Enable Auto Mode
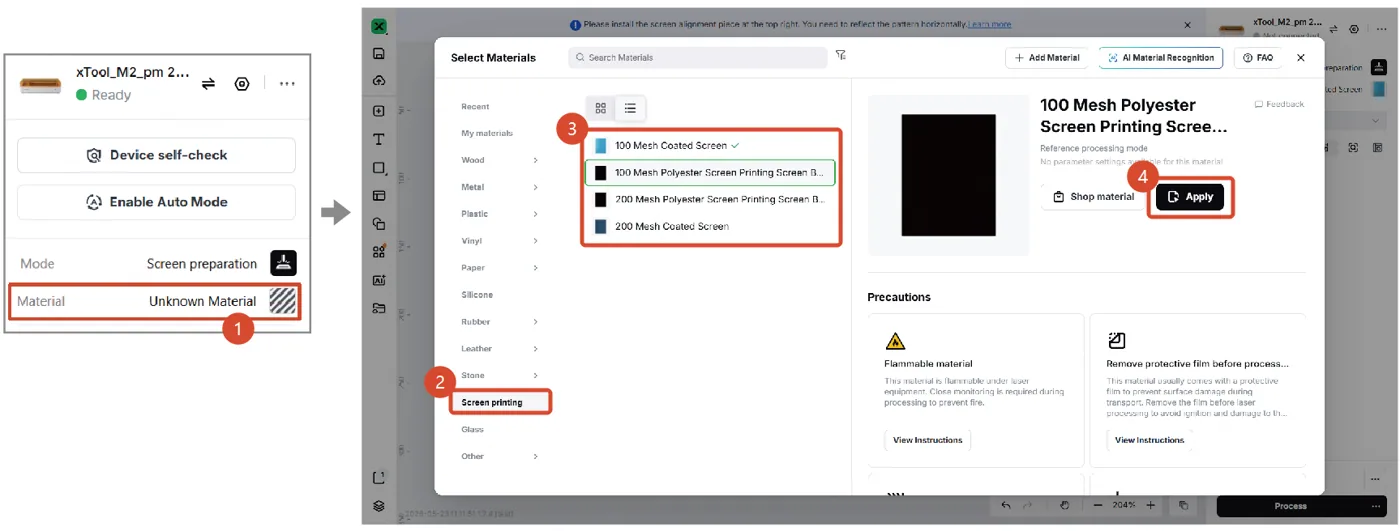This screenshot has height=531, width=1400. click(x=157, y=202)
